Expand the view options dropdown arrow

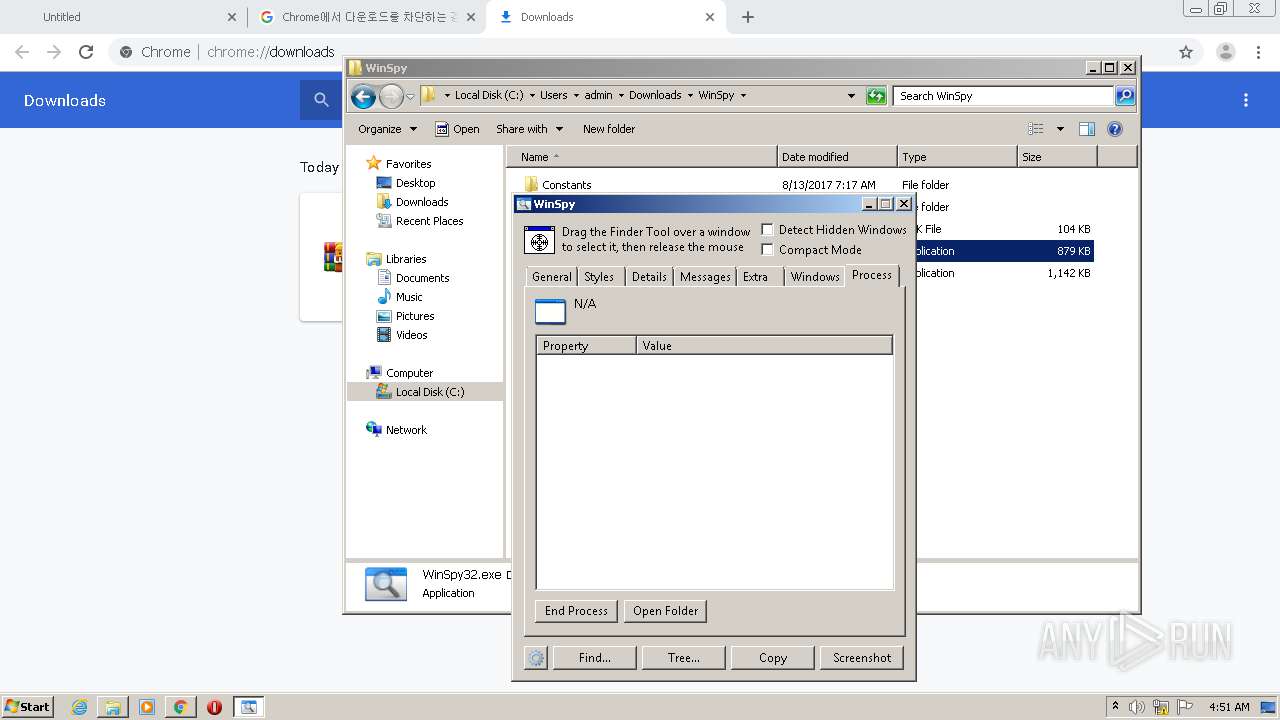[x=1060, y=129]
